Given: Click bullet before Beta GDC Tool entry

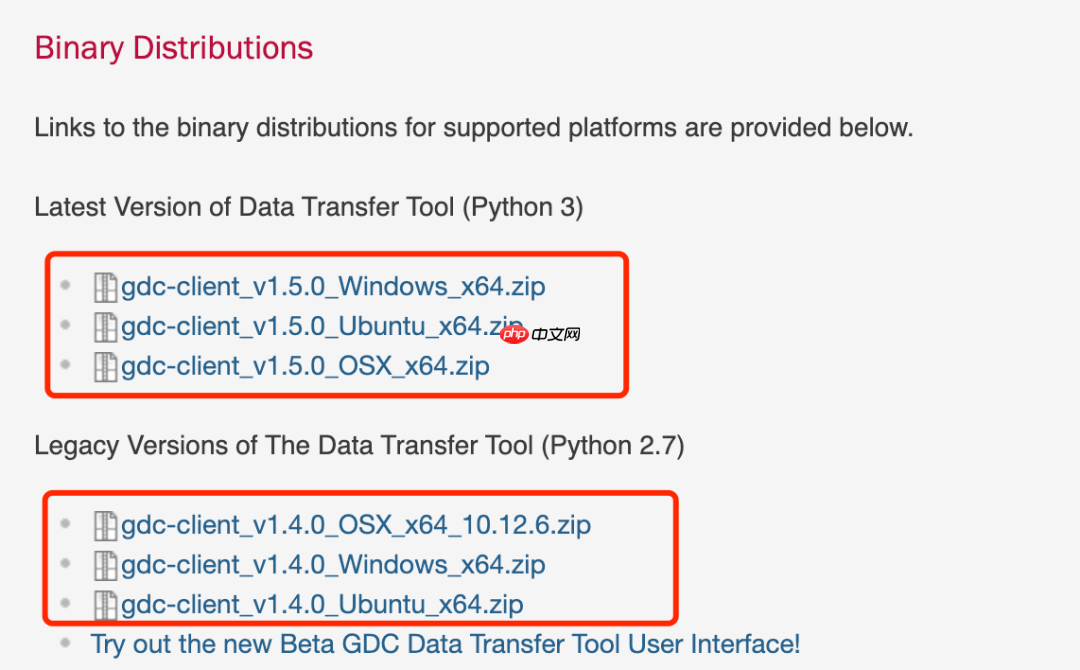Looking at the screenshot, I should [66, 642].
